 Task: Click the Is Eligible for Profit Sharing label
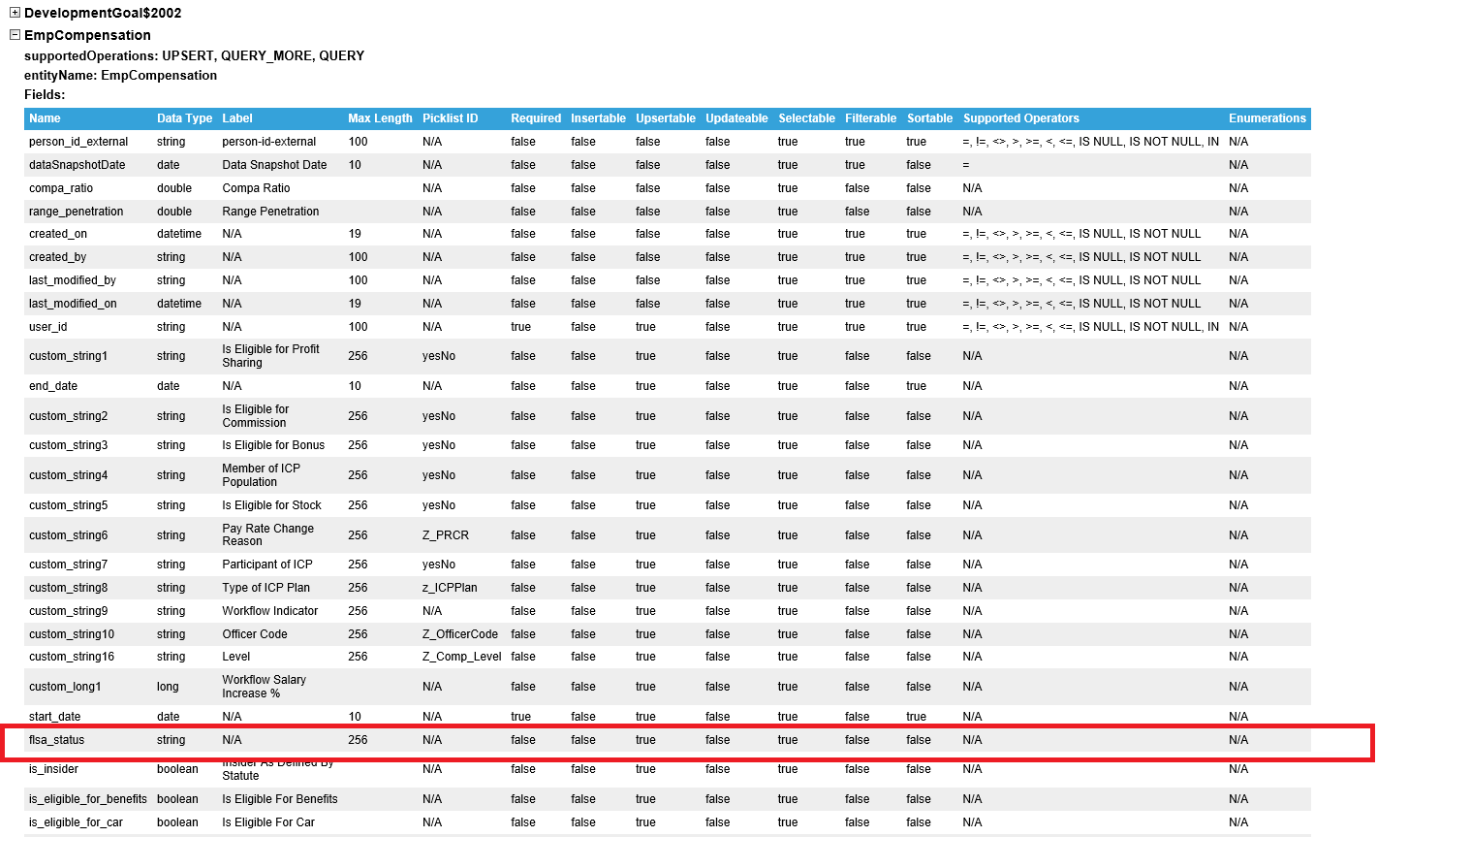pyautogui.click(x=271, y=356)
